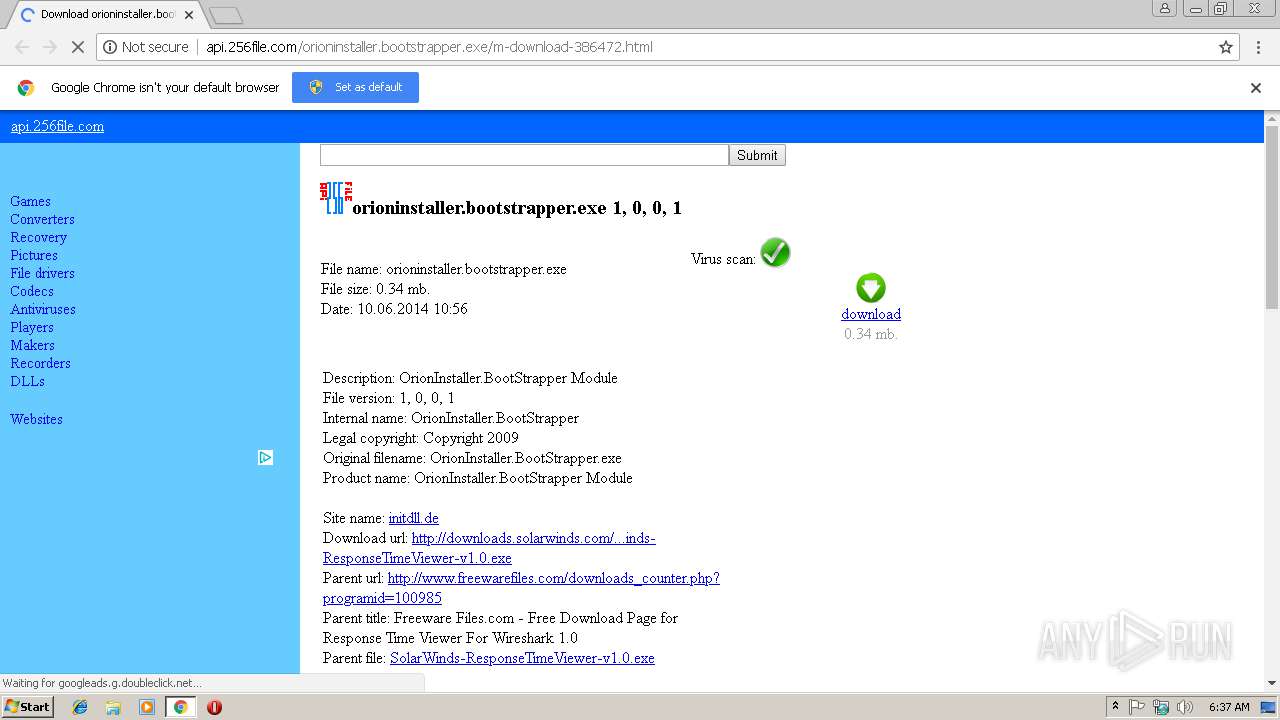Click the orioninstaller.bootstrapper.exe page heading
The height and width of the screenshot is (720, 1280).
[x=517, y=208]
